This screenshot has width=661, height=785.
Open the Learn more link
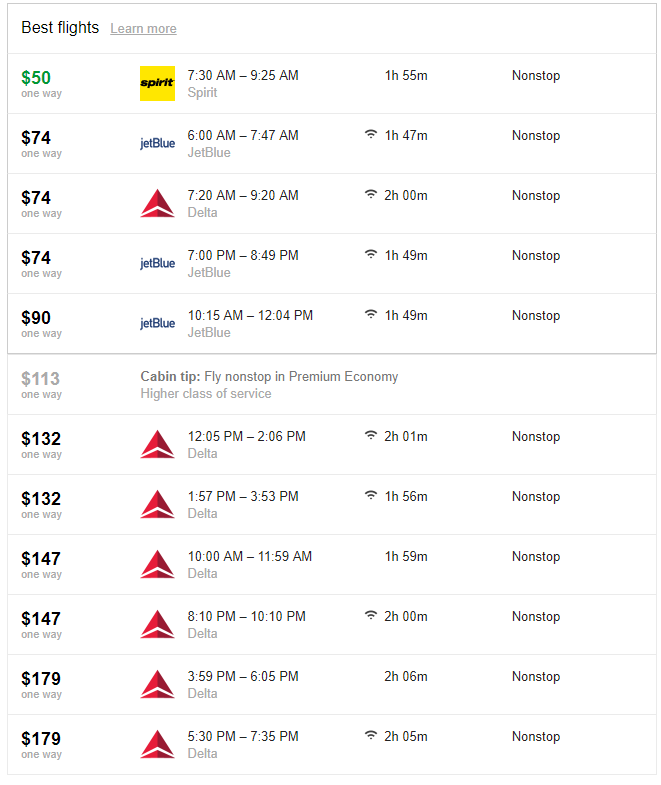coord(143,29)
